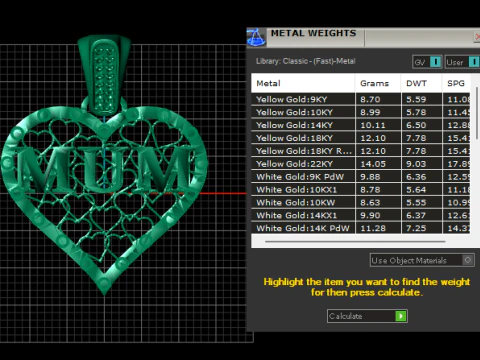Sort by the Grams column header

pyautogui.click(x=378, y=83)
